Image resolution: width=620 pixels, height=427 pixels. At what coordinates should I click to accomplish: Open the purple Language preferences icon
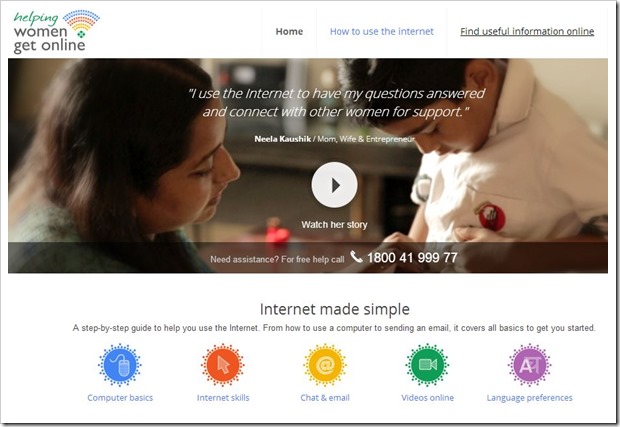[x=529, y=365]
